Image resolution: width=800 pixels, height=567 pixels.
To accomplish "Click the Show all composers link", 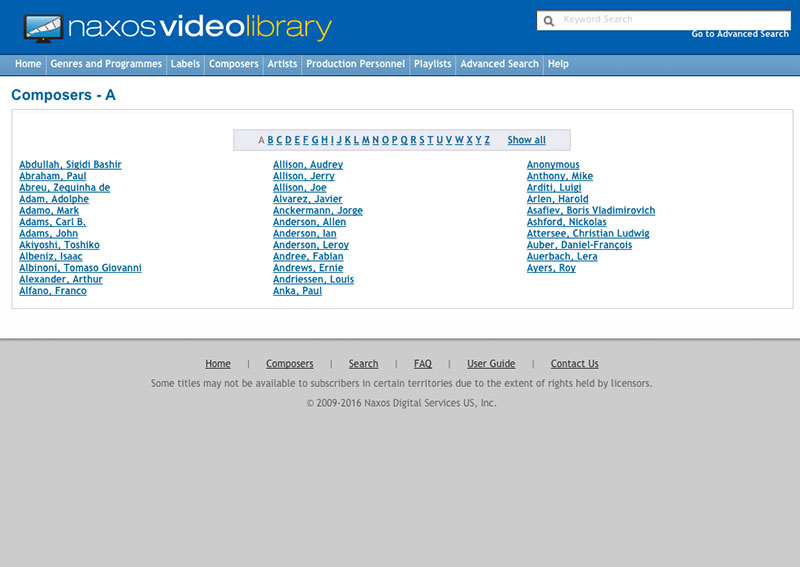I will (526, 140).
